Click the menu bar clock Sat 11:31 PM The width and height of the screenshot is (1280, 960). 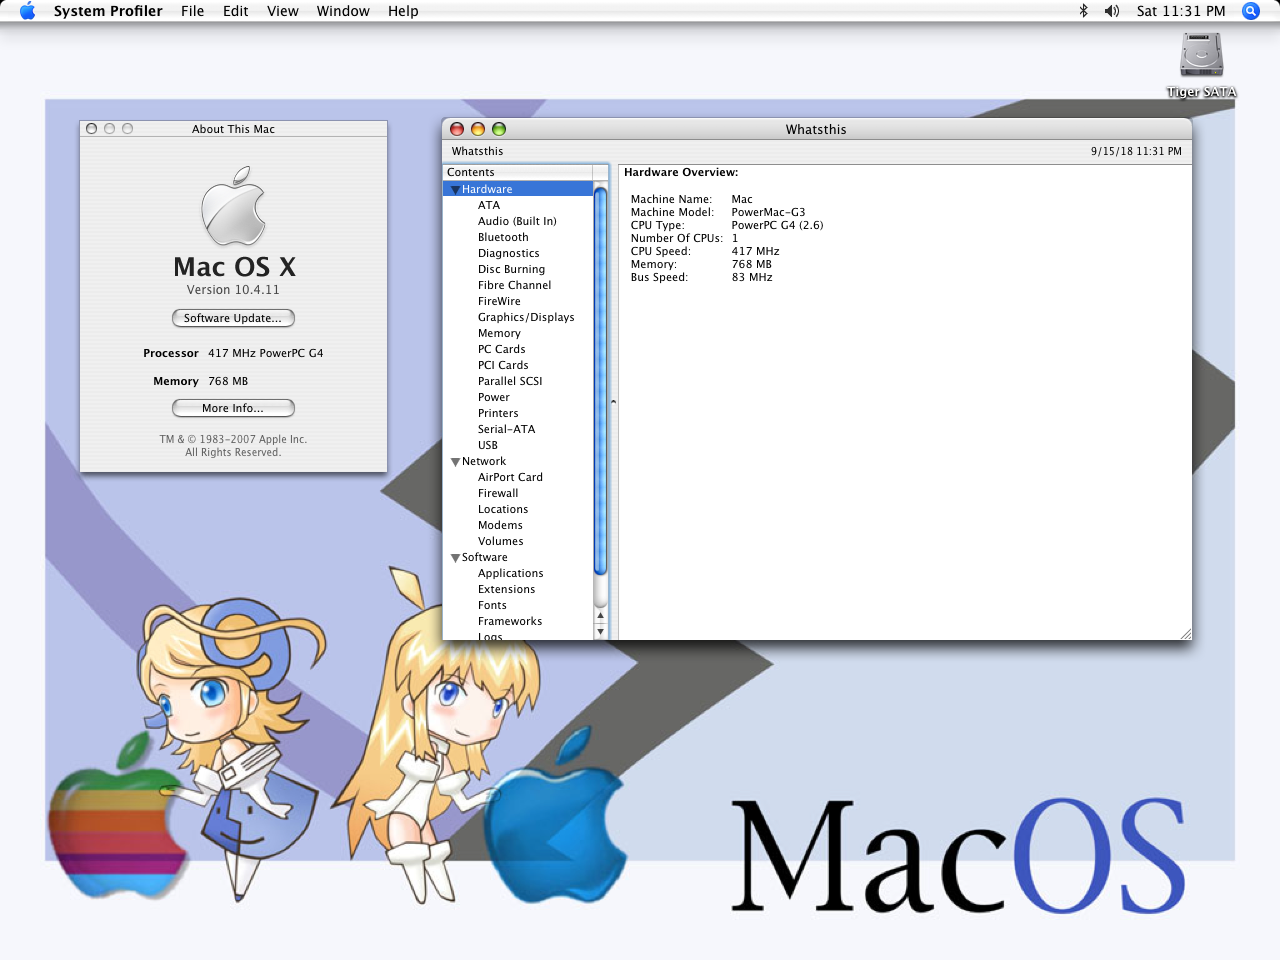(x=1181, y=11)
